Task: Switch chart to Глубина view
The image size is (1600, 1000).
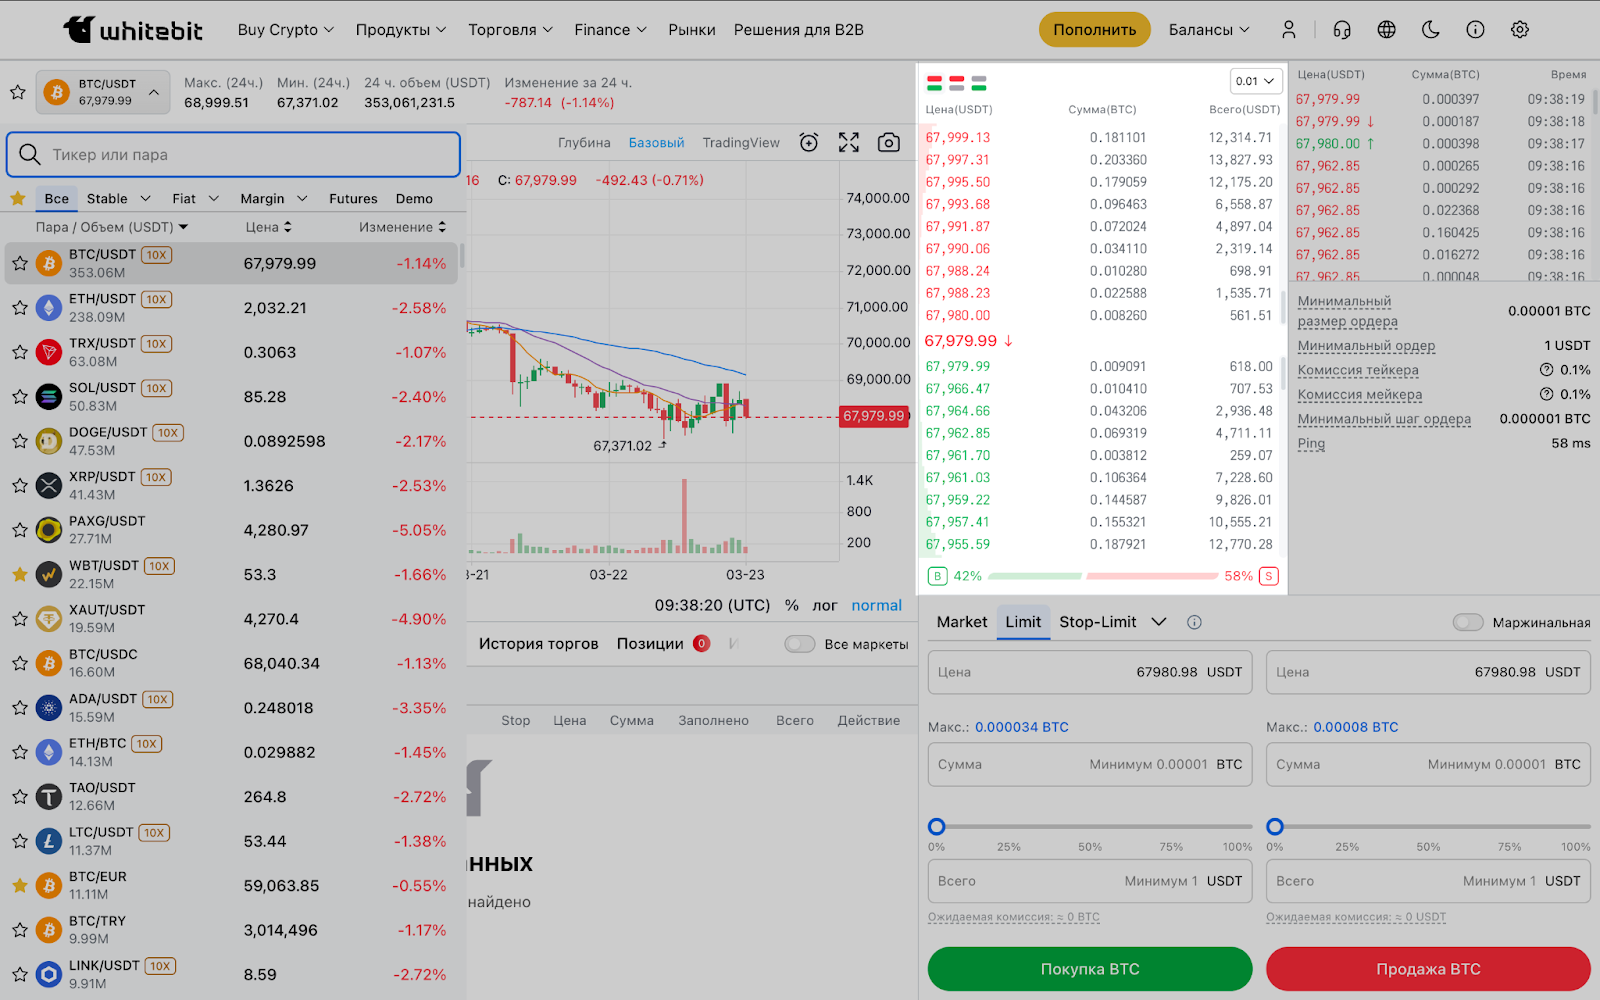Action: point(584,143)
